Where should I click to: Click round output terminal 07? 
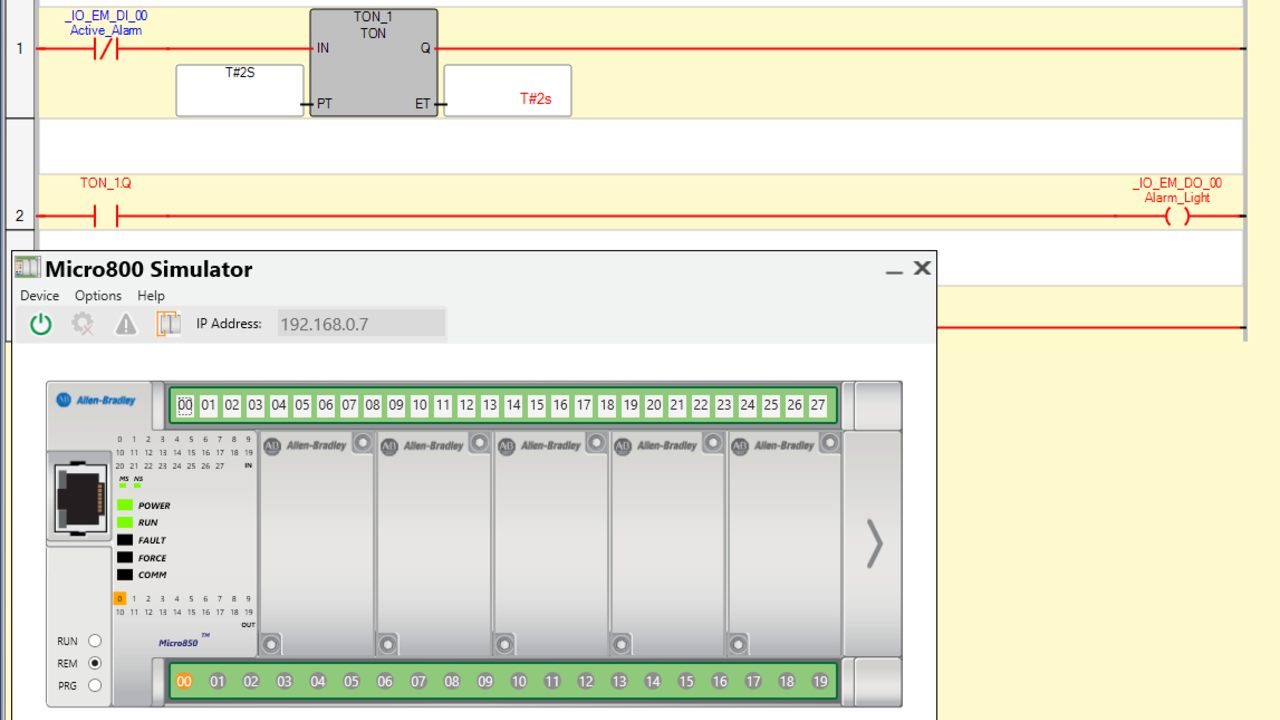click(418, 682)
